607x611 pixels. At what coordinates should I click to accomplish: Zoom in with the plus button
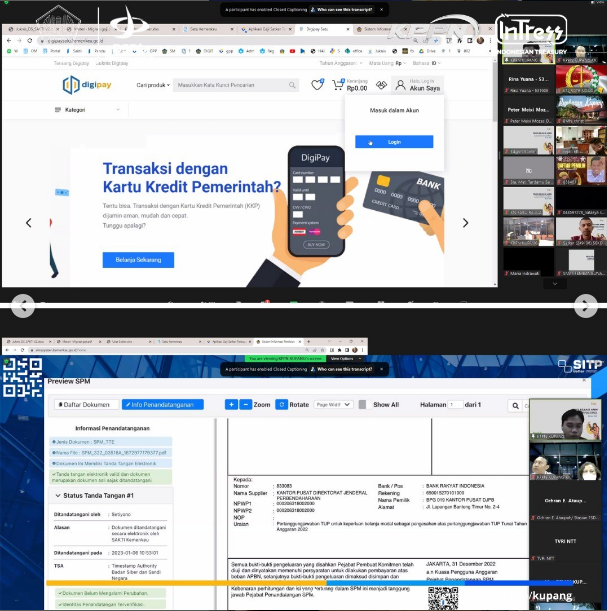pos(232,404)
